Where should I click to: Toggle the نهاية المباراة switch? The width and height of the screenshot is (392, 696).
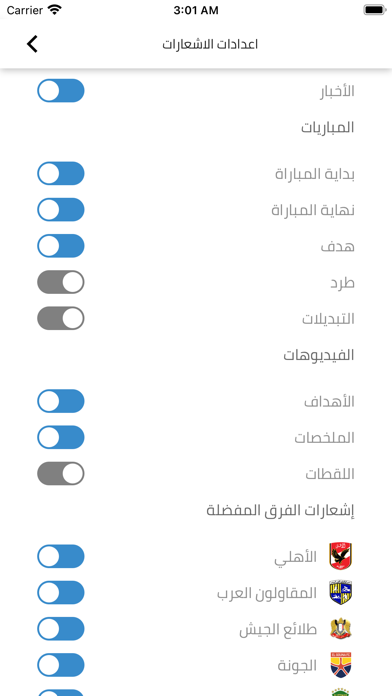[61, 210]
